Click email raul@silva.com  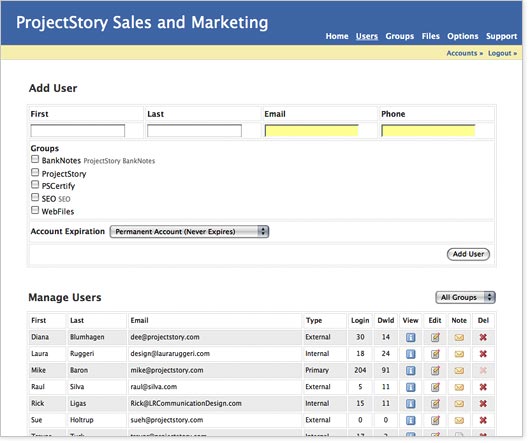point(154,387)
